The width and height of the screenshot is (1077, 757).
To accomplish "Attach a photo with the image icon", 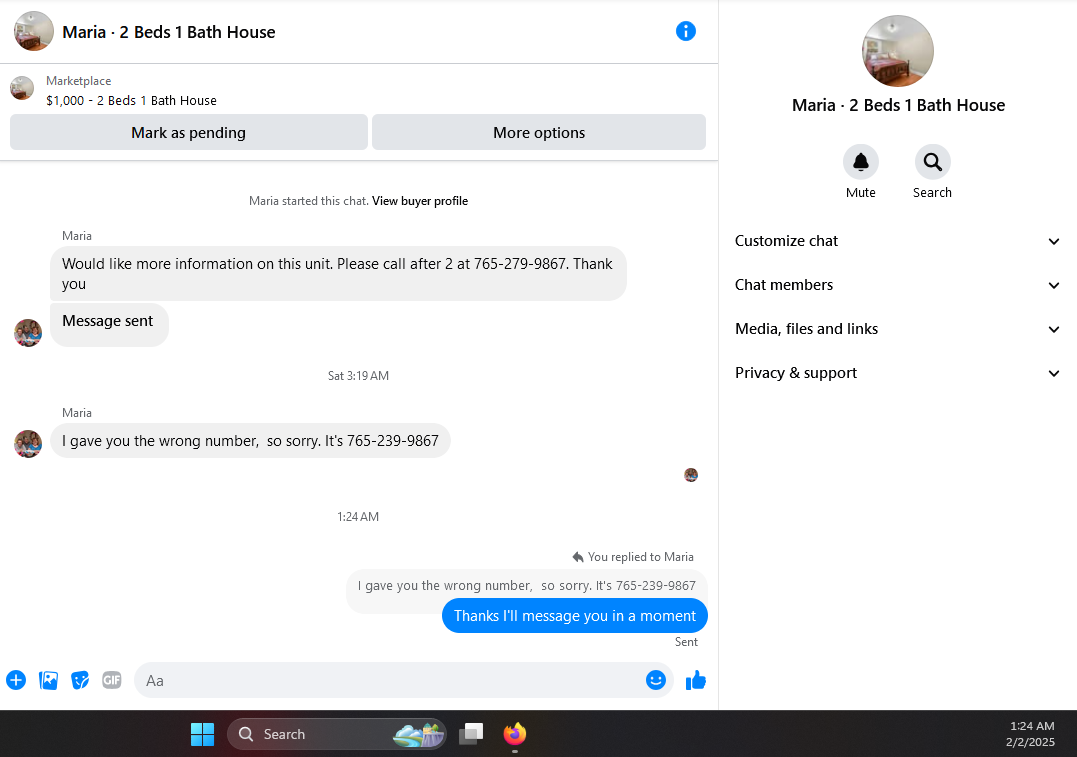I will pyautogui.click(x=48, y=680).
